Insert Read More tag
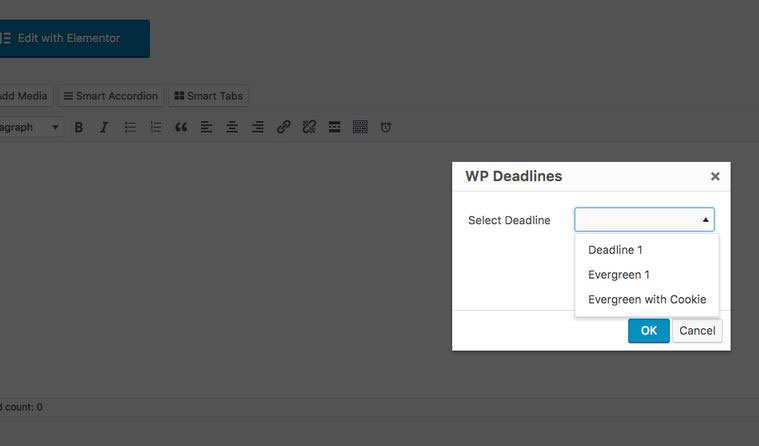 point(334,127)
